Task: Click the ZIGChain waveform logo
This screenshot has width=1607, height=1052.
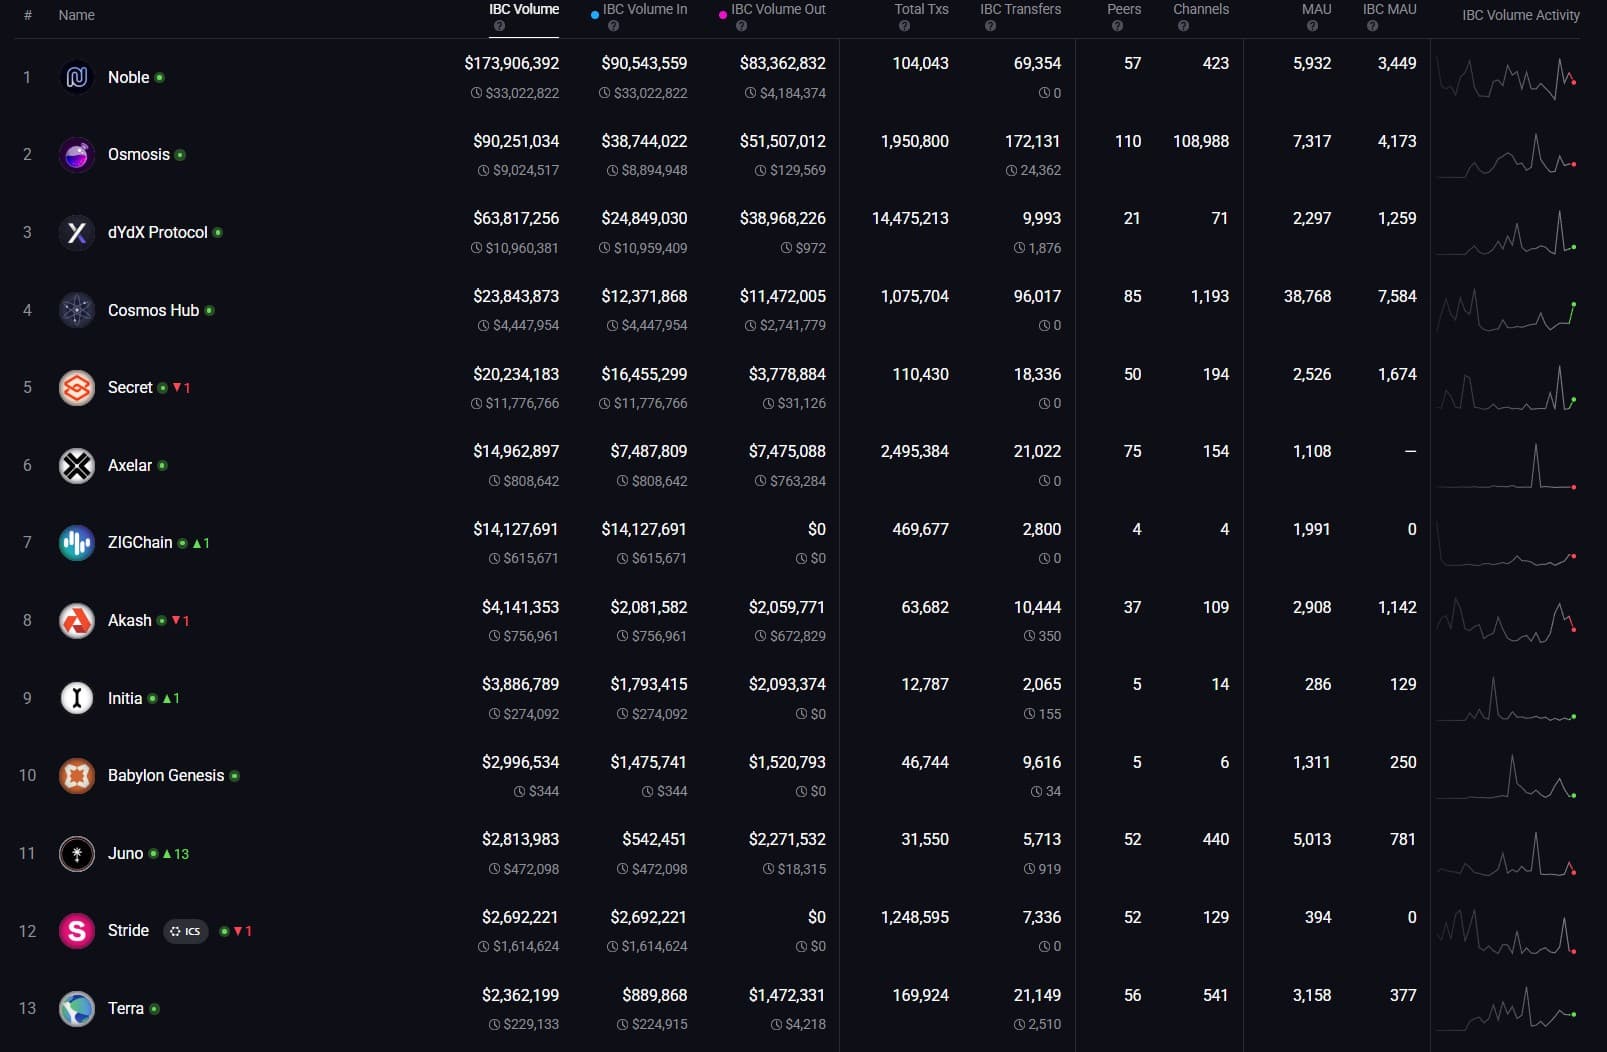Action: pos(77,543)
